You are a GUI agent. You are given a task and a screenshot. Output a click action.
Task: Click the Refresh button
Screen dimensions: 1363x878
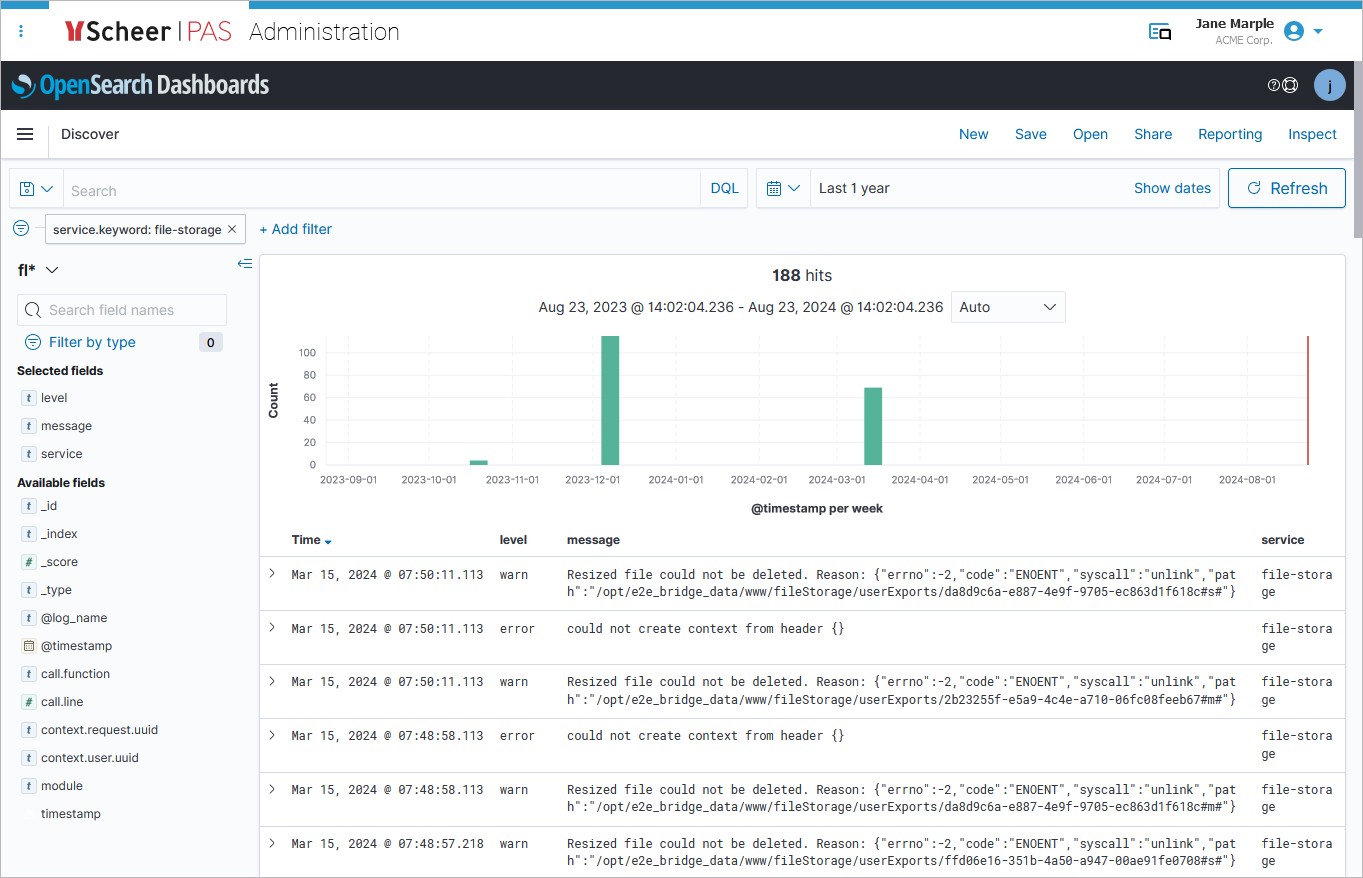[x=1286, y=188]
